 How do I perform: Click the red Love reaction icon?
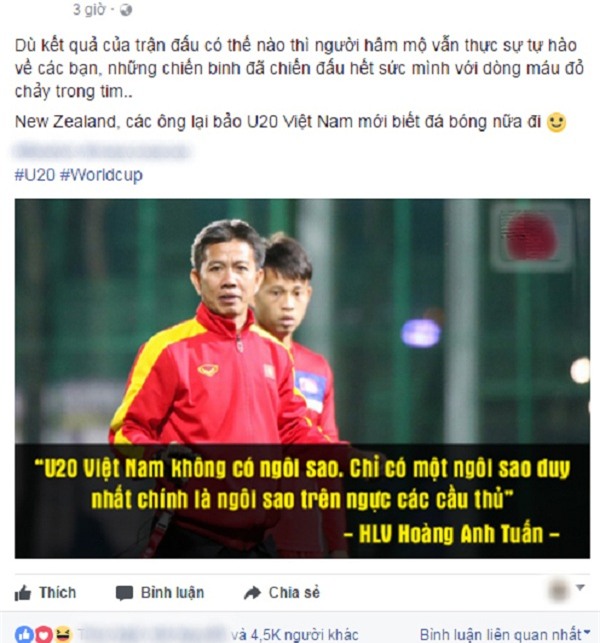44,634
